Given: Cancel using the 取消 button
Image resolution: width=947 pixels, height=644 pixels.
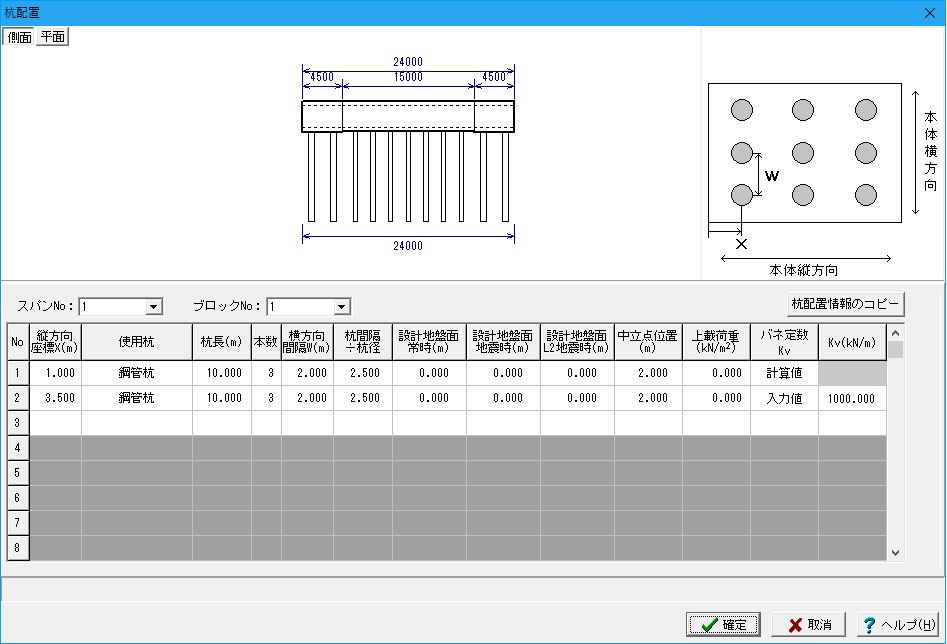Looking at the screenshot, I should point(808,624).
